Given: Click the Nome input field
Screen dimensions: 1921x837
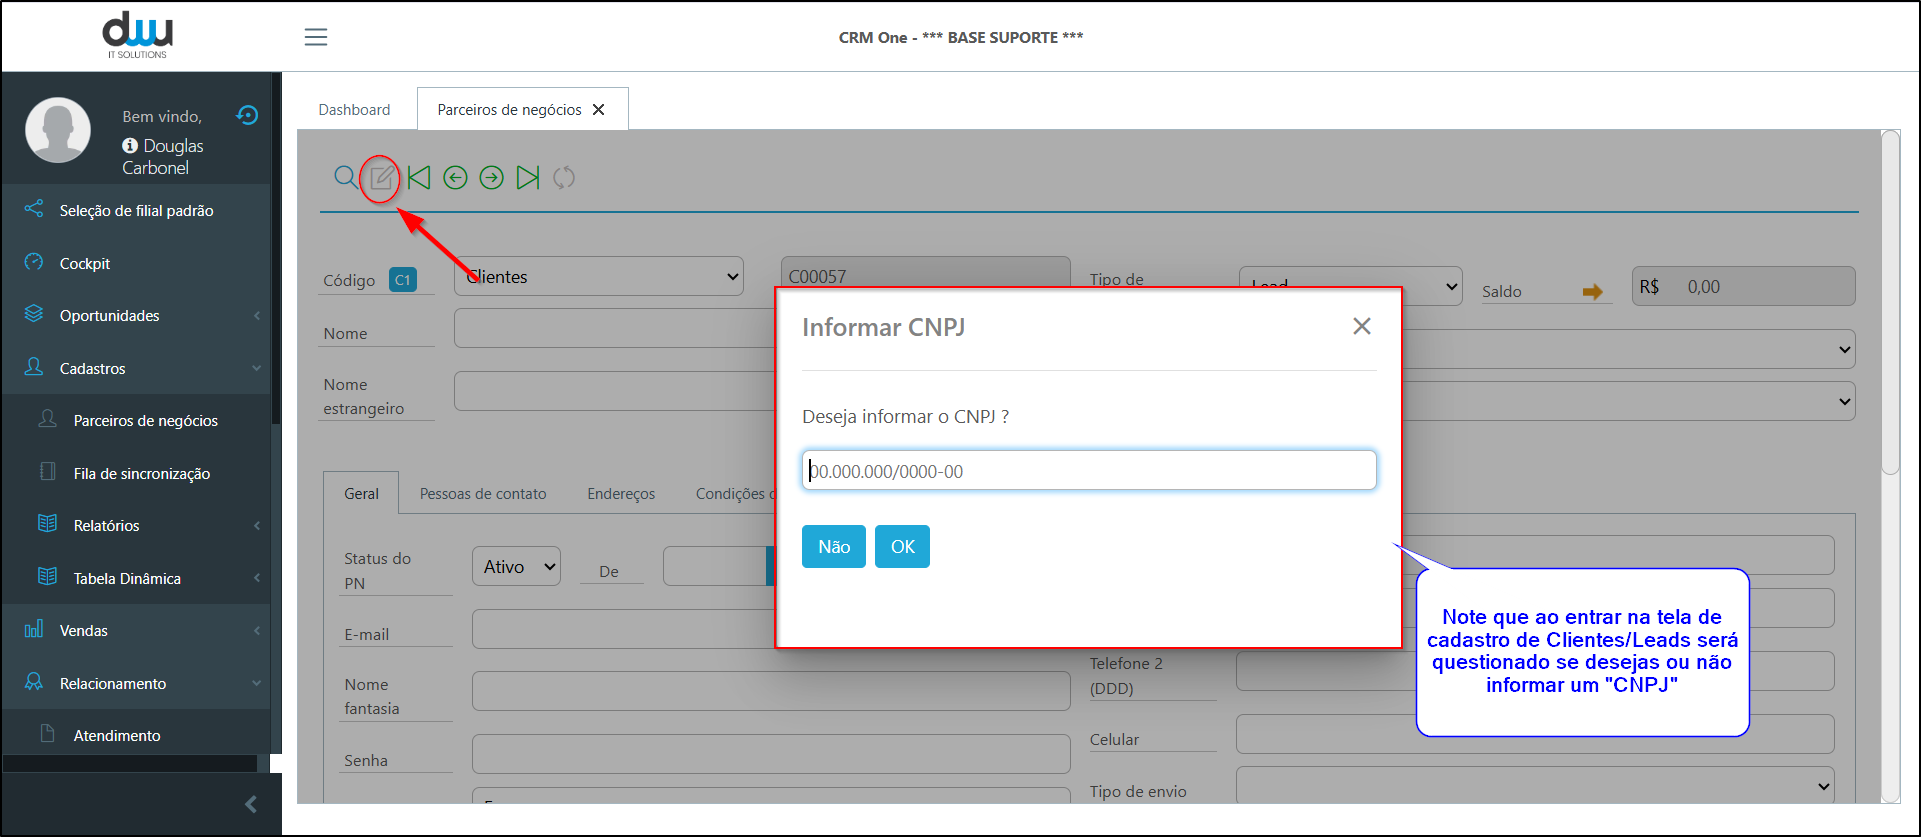Looking at the screenshot, I should [x=614, y=329].
